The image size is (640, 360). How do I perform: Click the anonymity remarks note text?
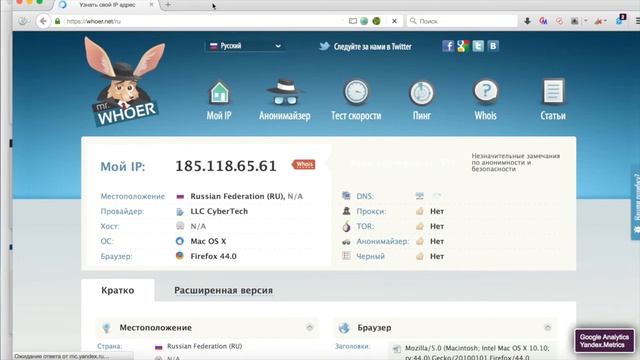click(x=516, y=162)
